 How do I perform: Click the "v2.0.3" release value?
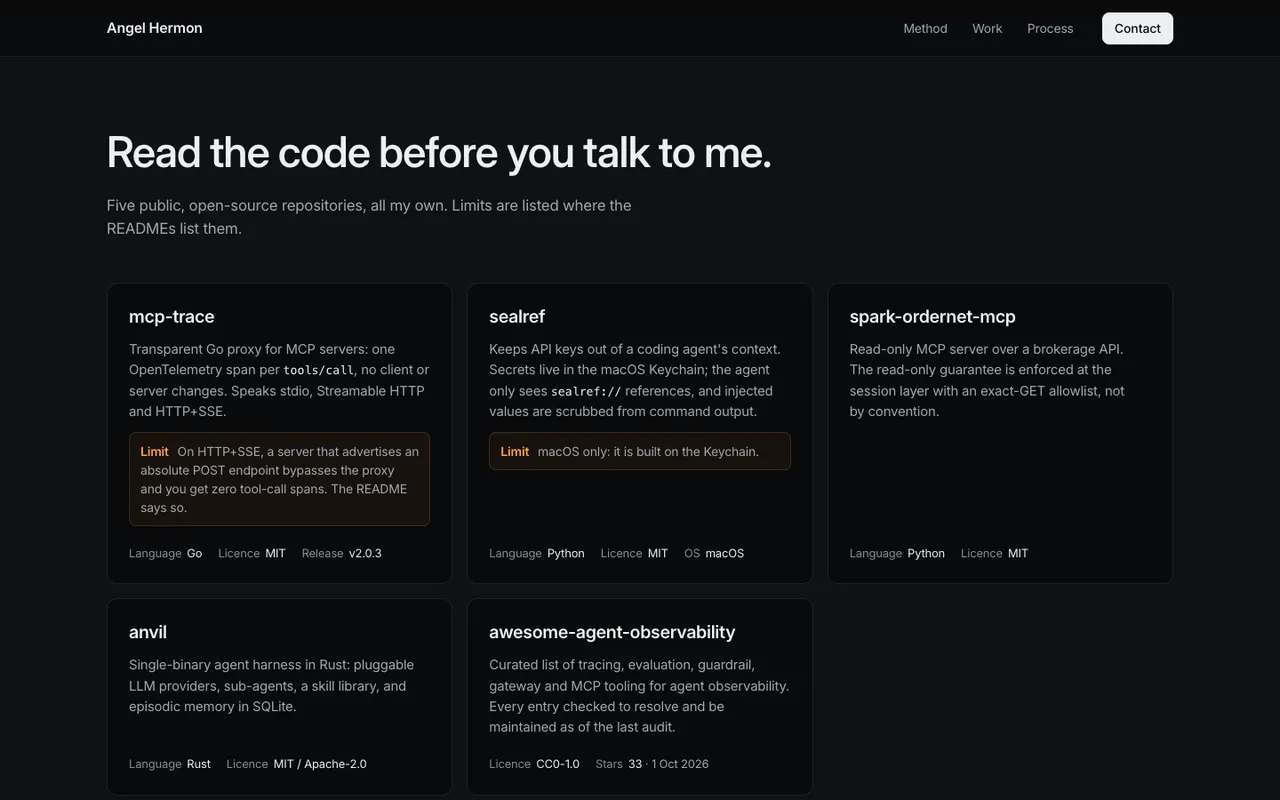coord(365,553)
